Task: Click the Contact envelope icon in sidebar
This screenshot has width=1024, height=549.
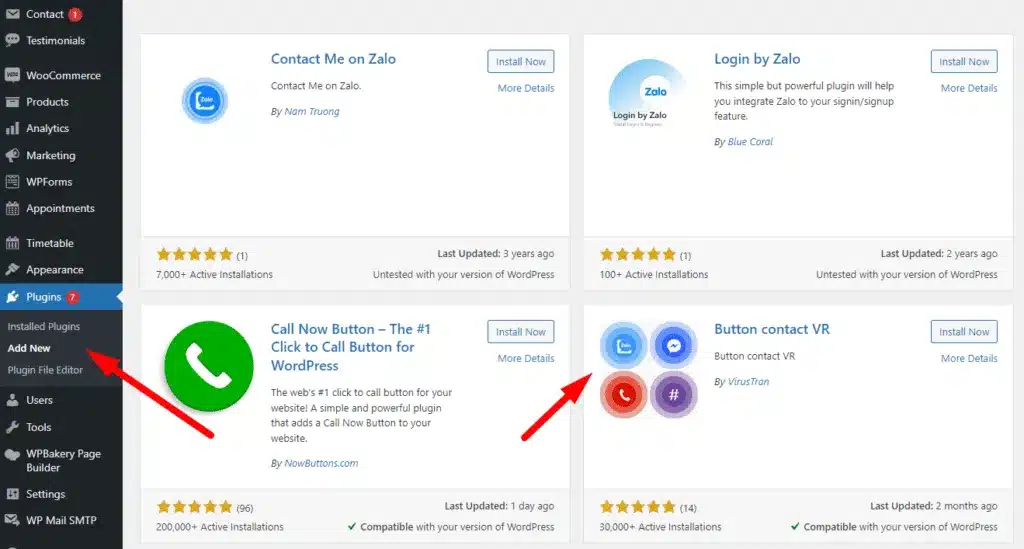Action: tap(12, 14)
